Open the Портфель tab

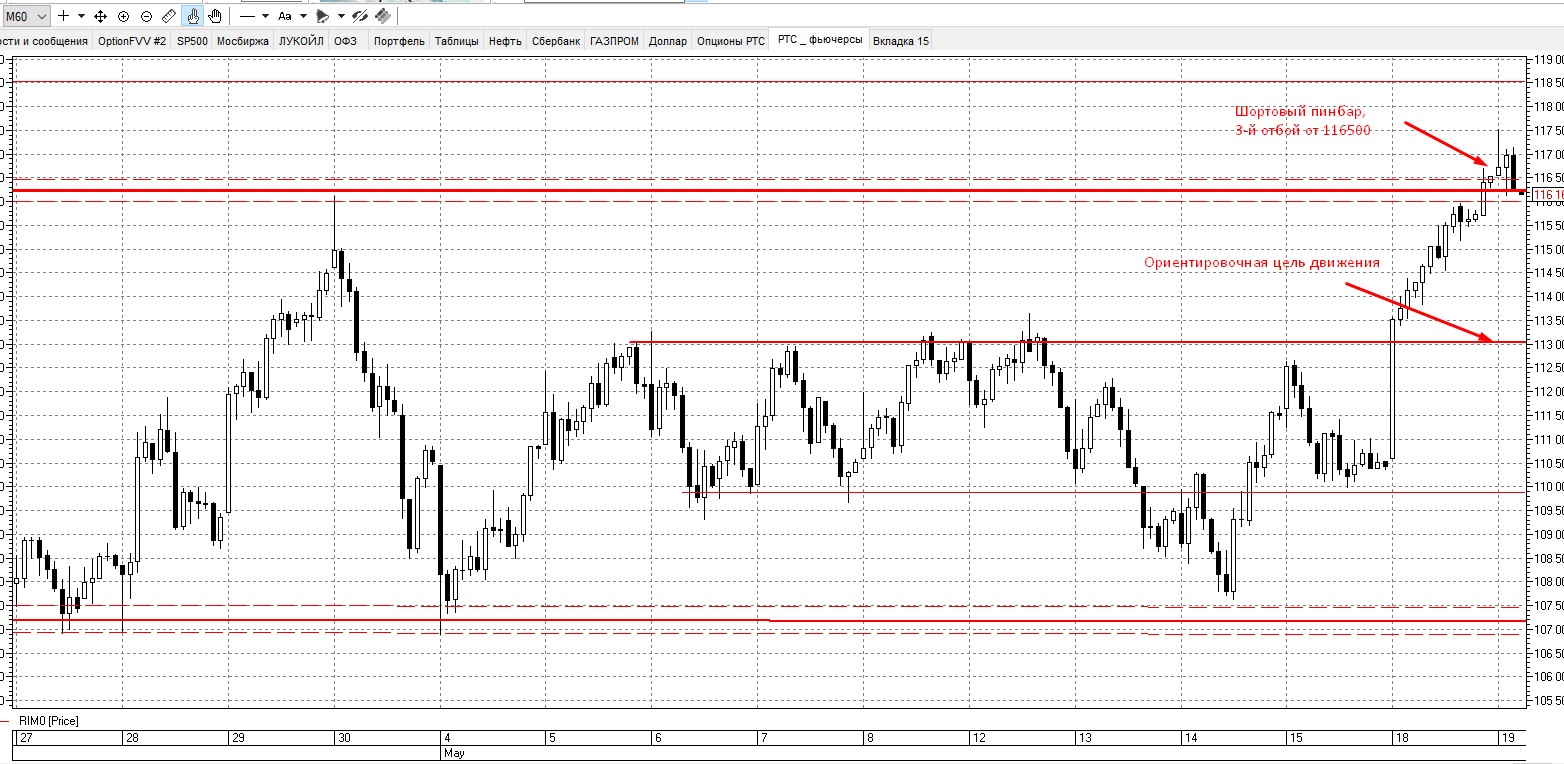[x=399, y=41]
